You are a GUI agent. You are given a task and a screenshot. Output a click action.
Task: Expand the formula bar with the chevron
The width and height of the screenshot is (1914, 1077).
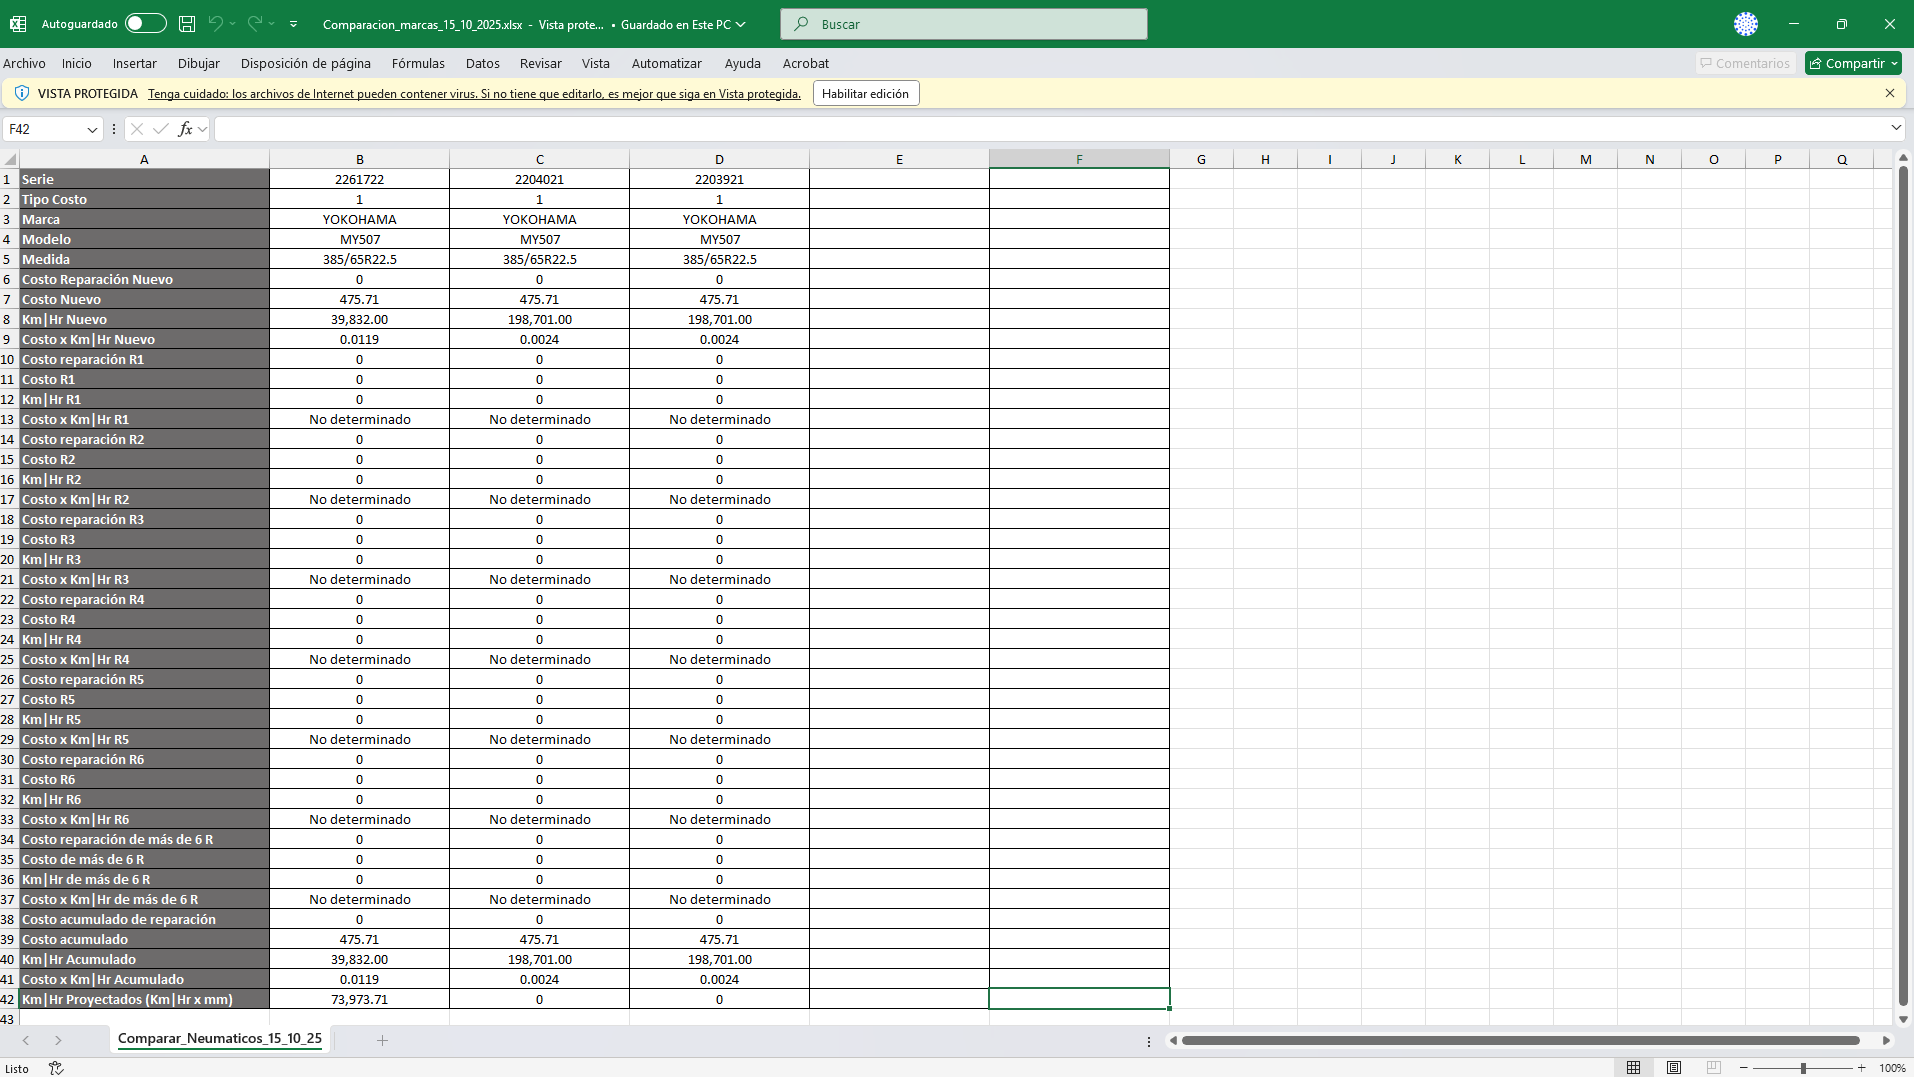point(1895,128)
